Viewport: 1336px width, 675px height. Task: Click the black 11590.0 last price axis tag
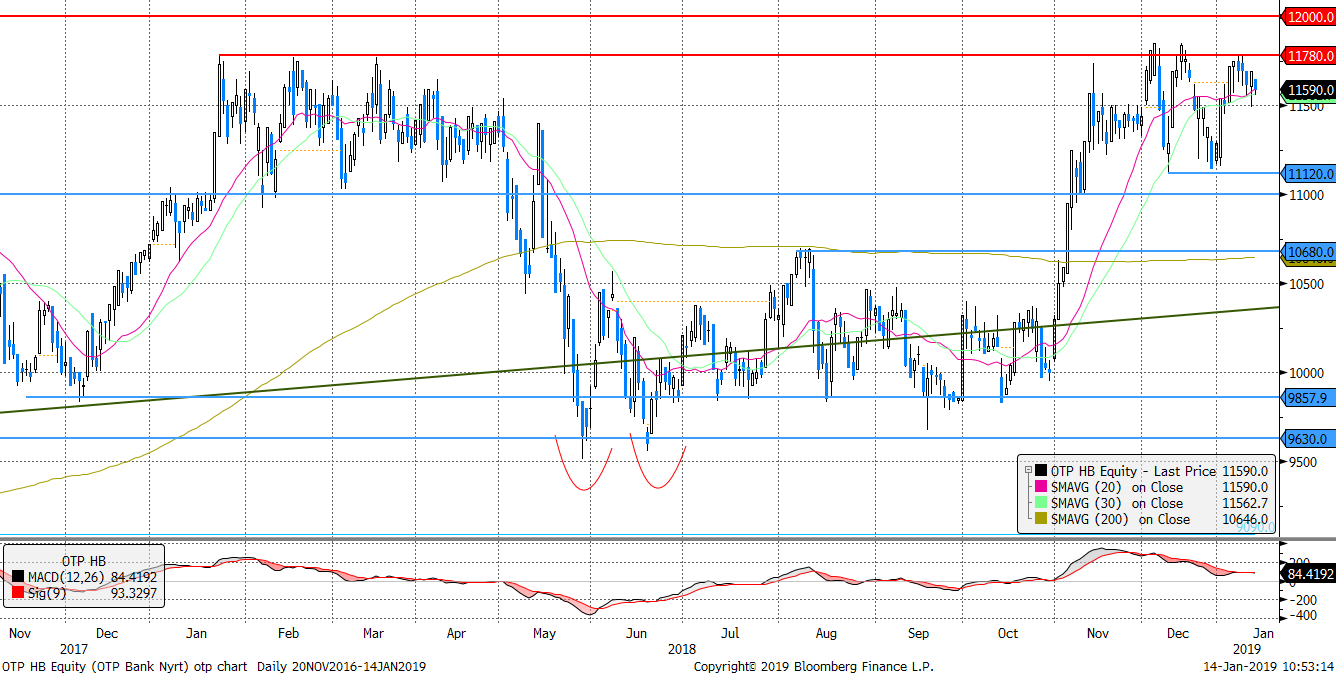[1308, 90]
